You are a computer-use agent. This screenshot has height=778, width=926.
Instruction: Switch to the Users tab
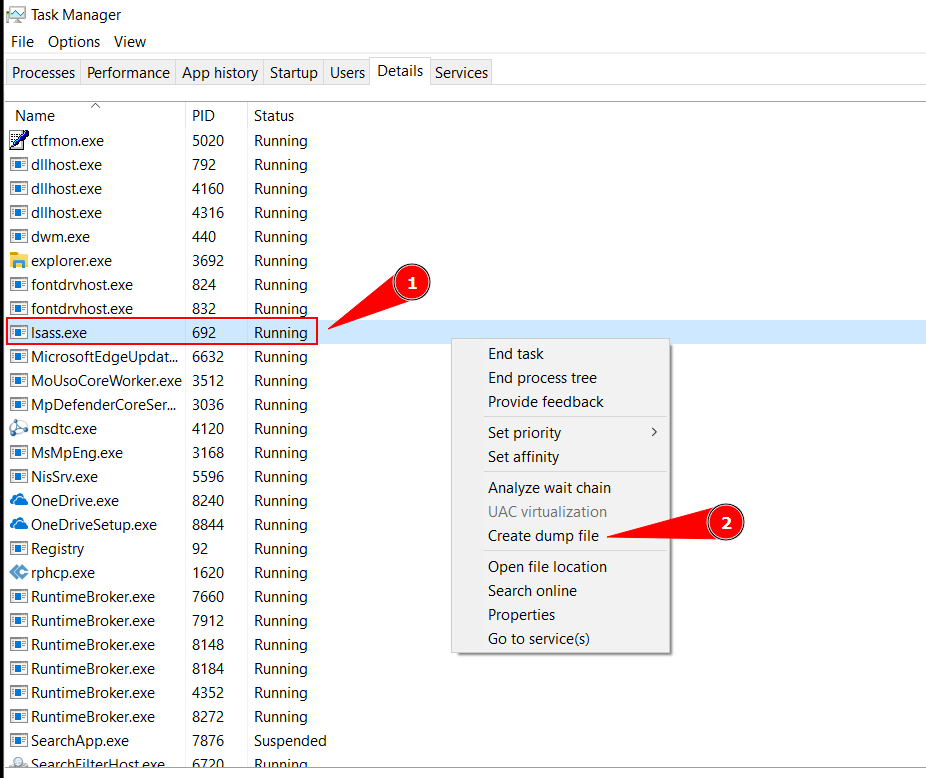click(x=347, y=73)
